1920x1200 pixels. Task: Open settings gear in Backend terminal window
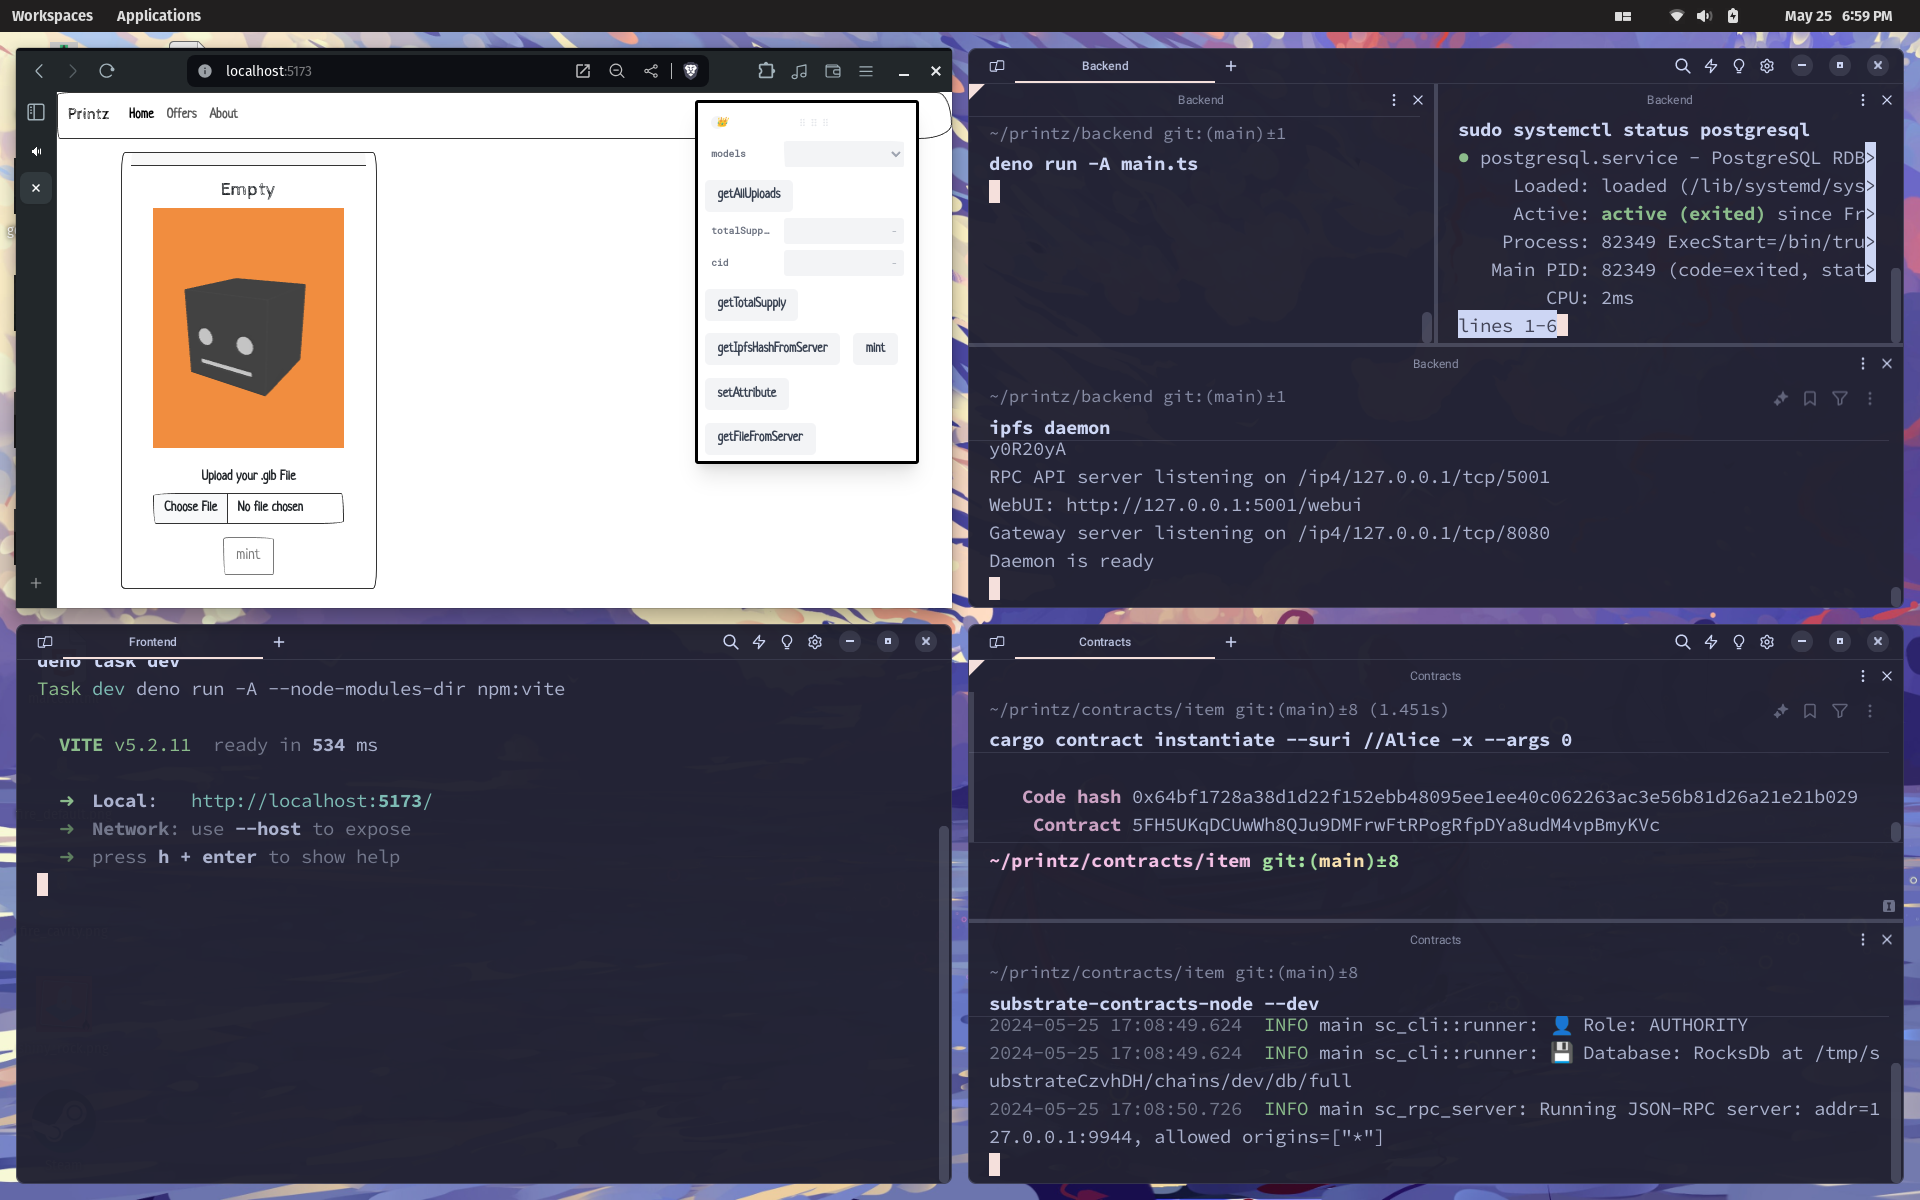coord(1767,66)
